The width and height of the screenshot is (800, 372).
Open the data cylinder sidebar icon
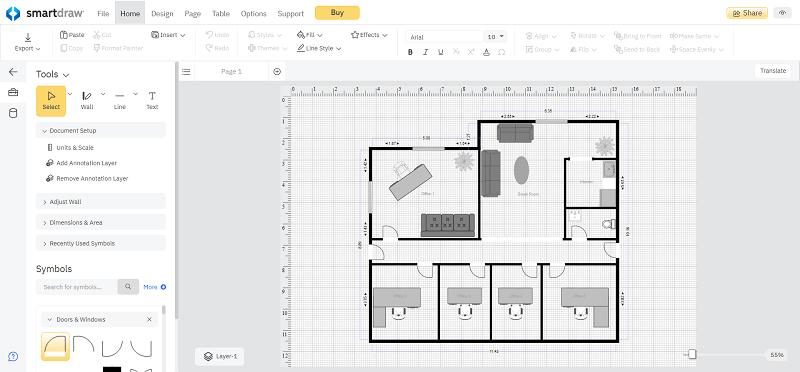coord(13,113)
